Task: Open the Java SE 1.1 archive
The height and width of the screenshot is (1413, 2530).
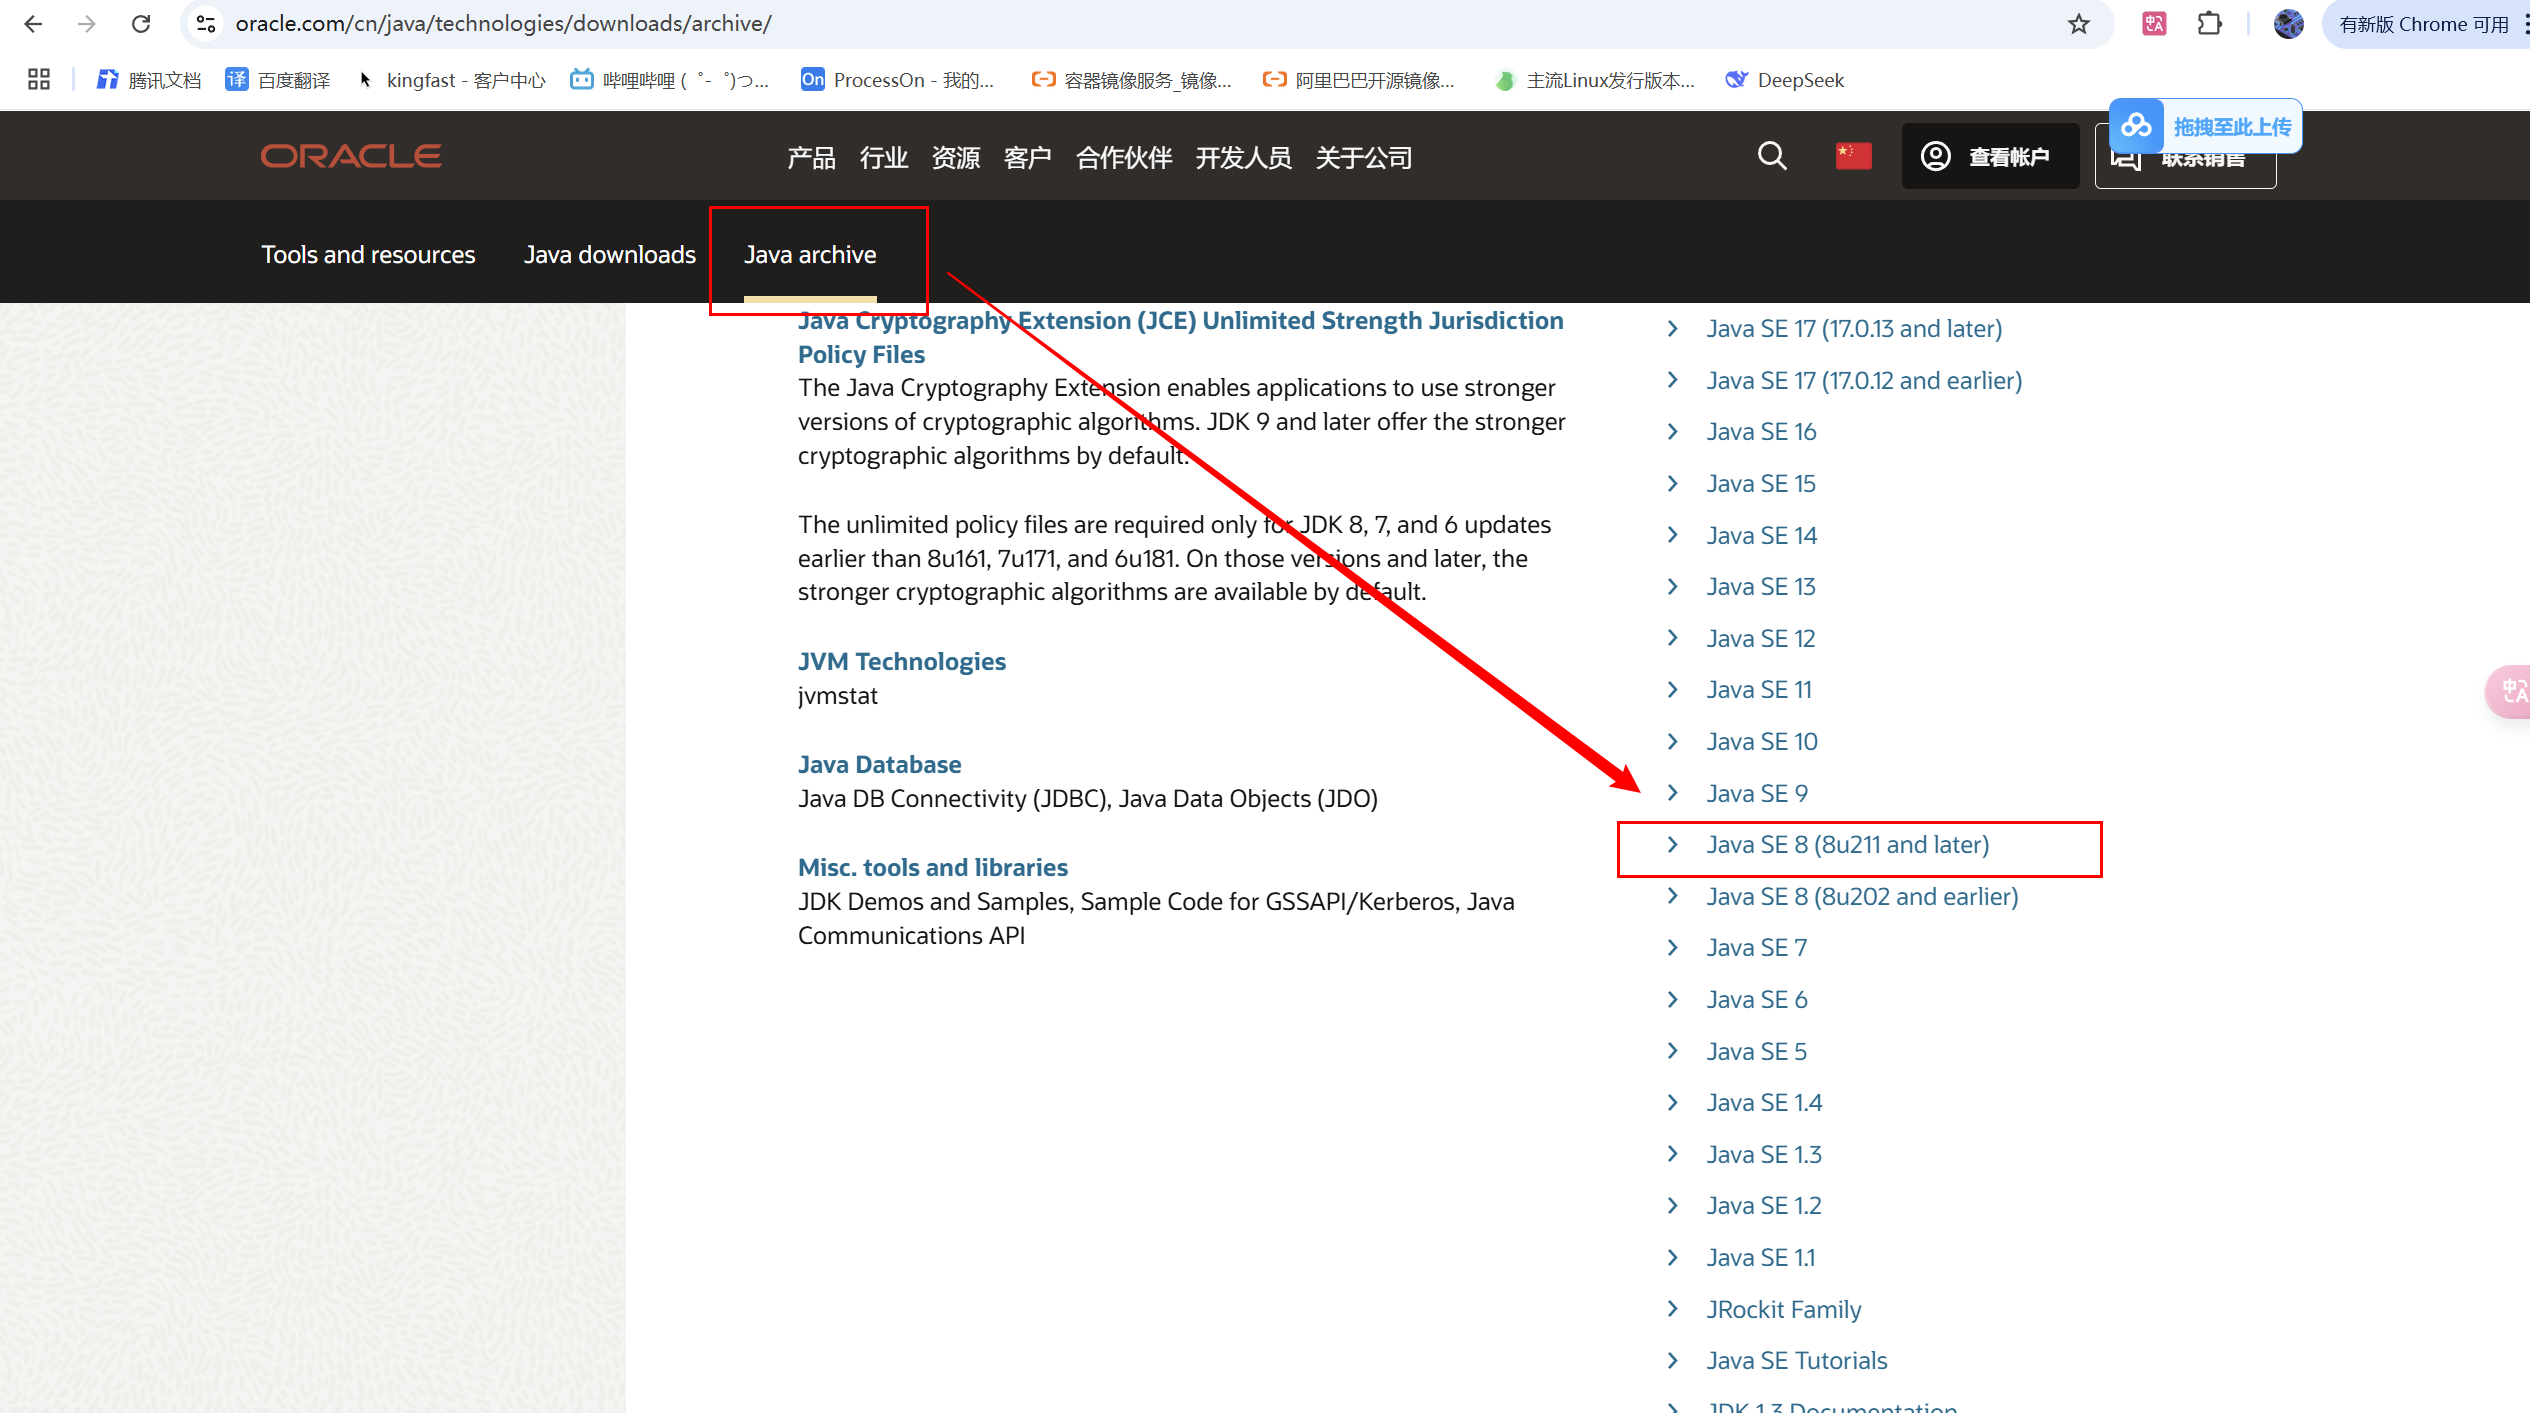Action: pos(1760,1258)
